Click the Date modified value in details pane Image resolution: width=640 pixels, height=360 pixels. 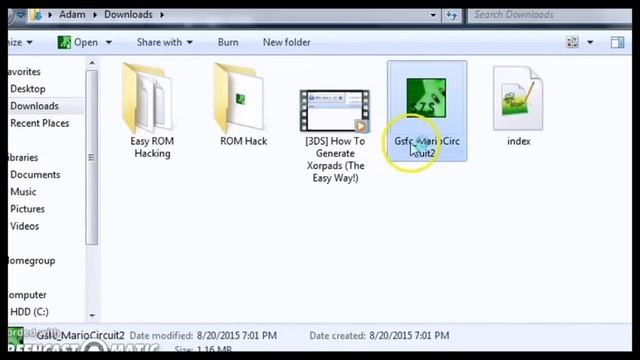click(x=237, y=336)
